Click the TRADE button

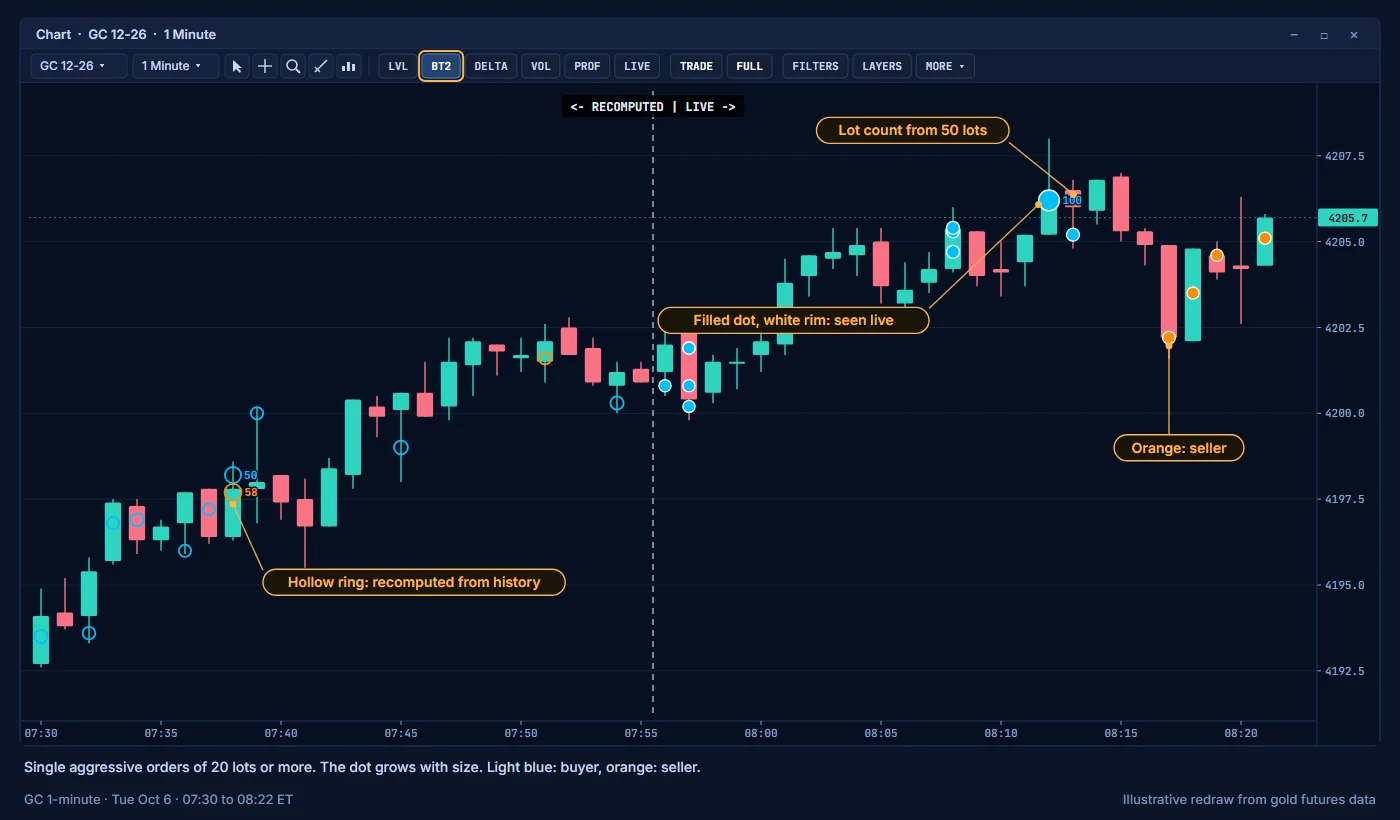696,66
